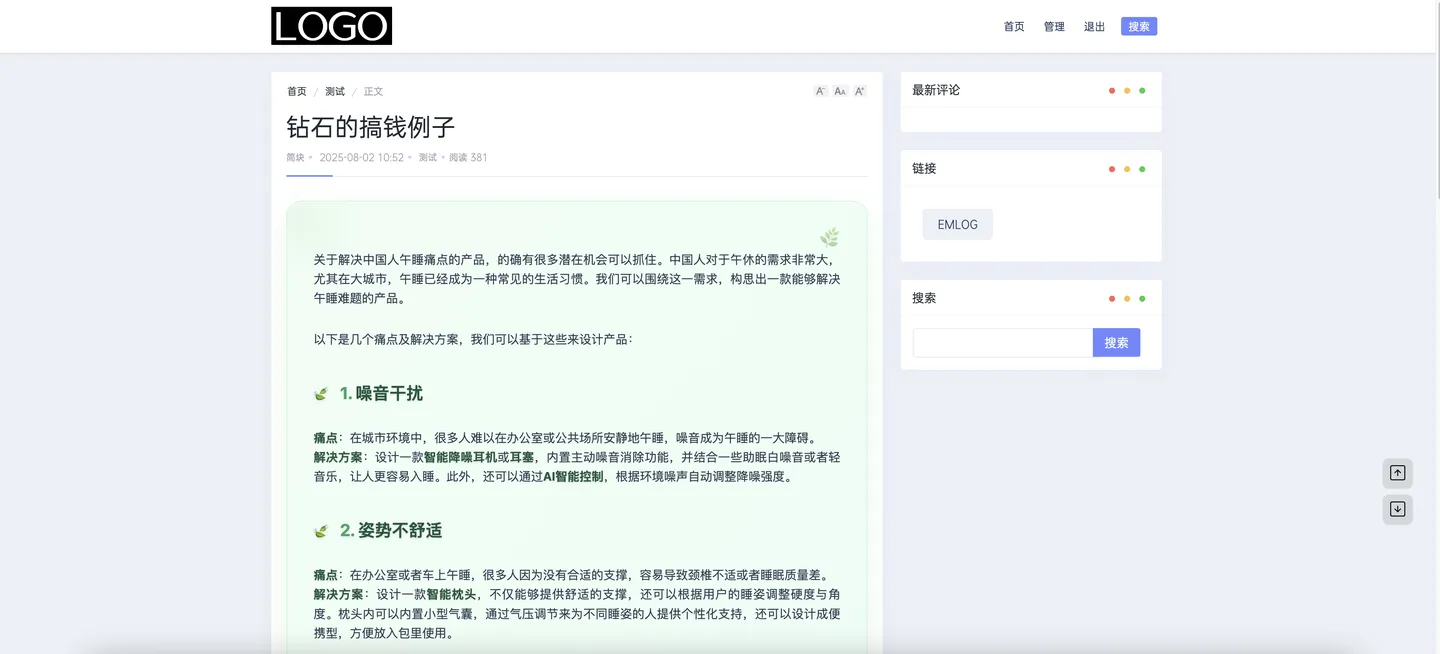Image resolution: width=1440 pixels, height=654 pixels.
Task: Click the 搜索 submit button in sidebar
Action: click(1116, 343)
